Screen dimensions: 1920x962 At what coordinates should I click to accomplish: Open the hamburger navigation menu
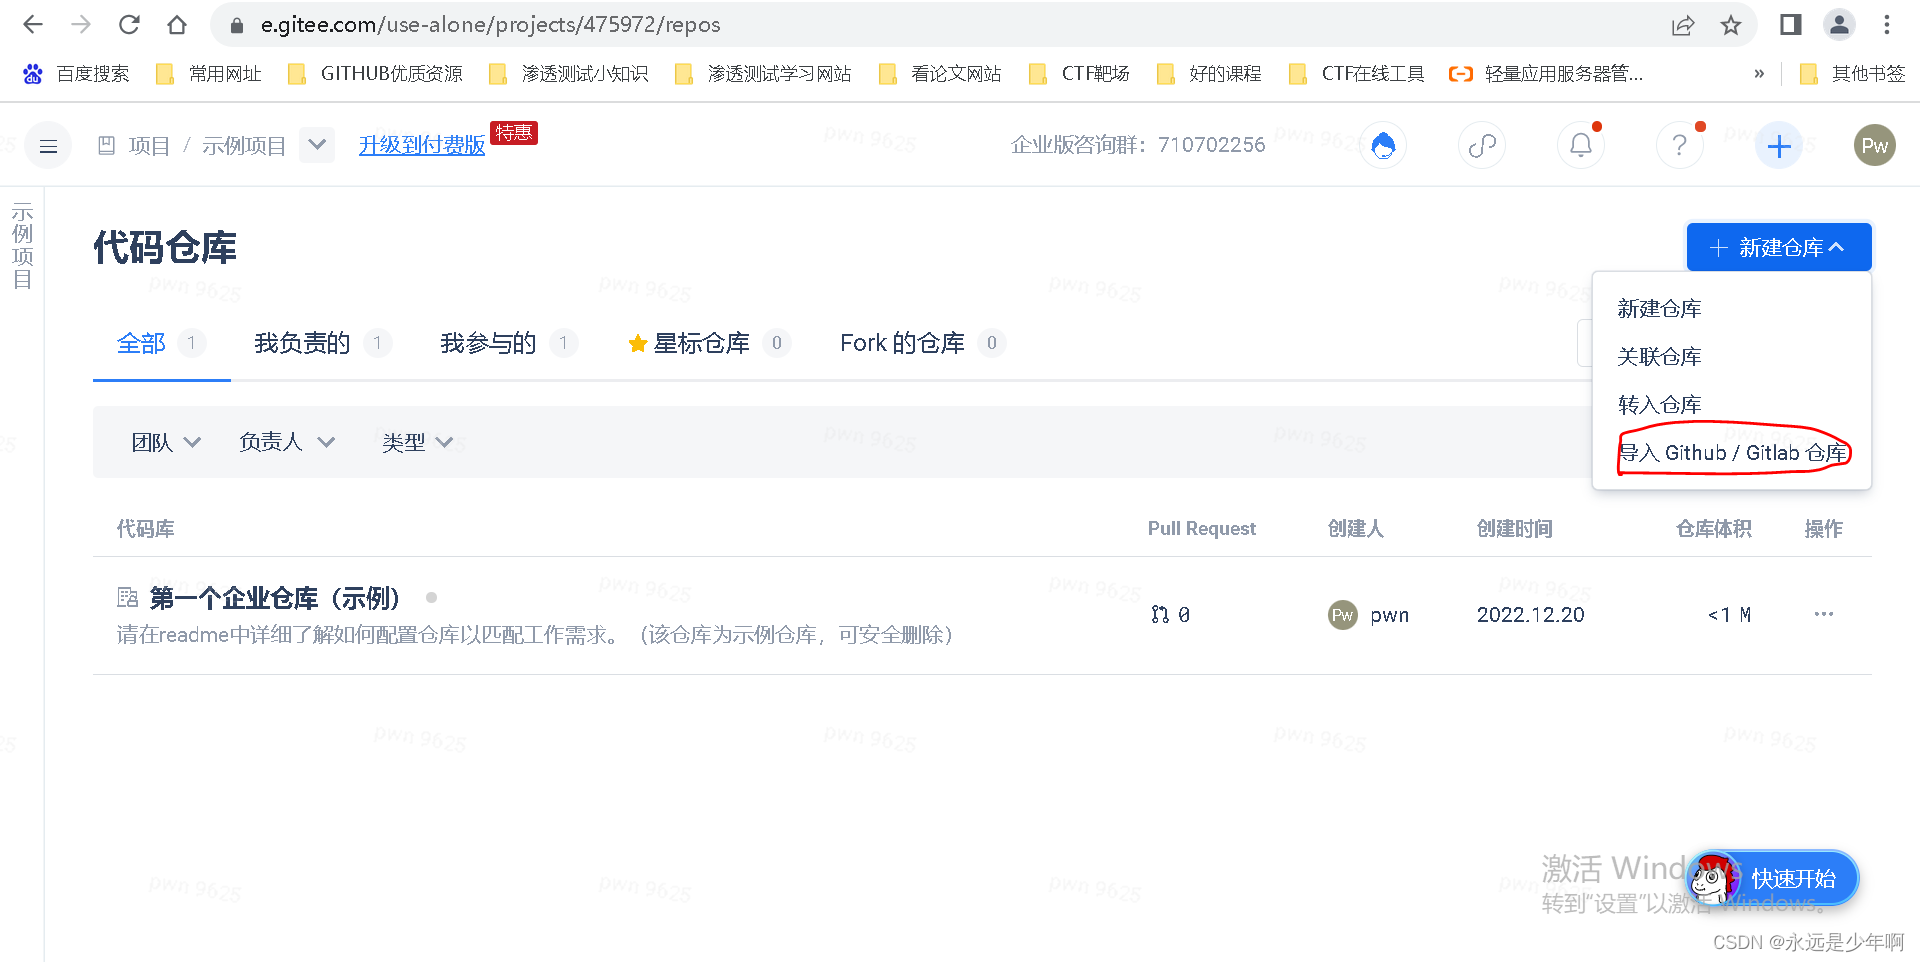[46, 145]
